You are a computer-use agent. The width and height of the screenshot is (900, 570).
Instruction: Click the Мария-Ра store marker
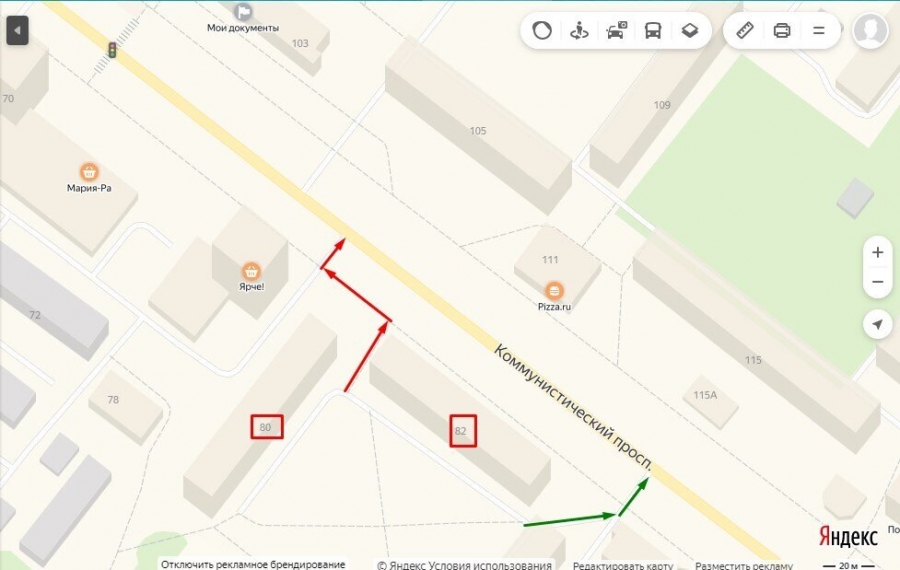(89, 172)
